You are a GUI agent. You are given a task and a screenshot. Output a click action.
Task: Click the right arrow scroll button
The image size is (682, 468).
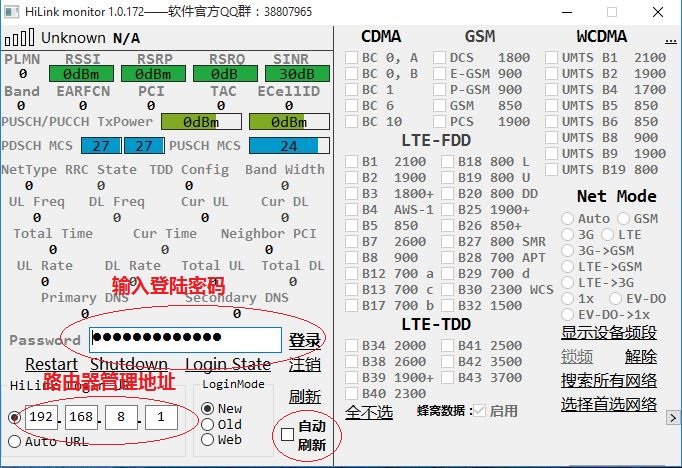673,418
